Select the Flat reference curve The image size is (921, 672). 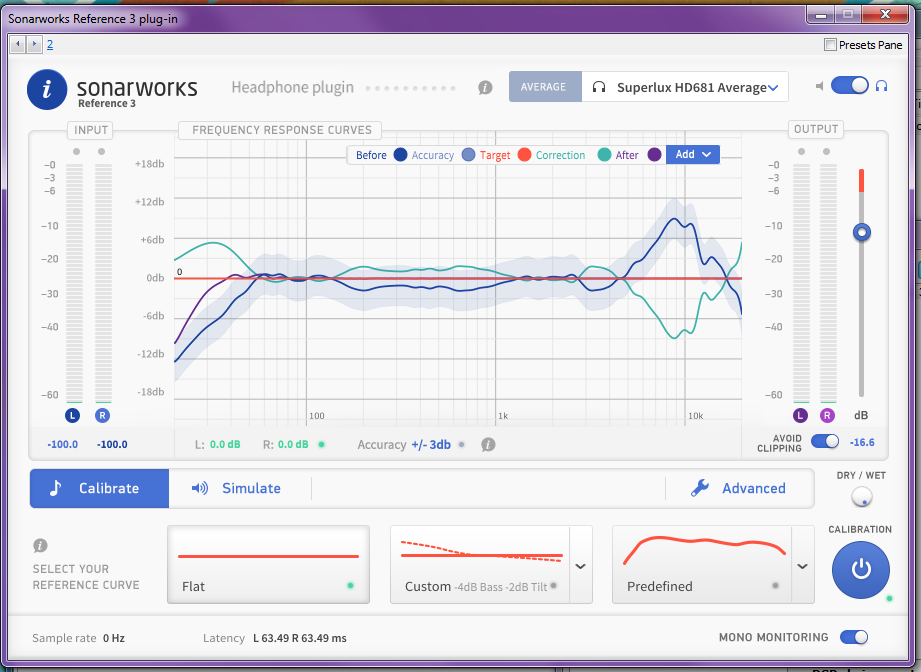pos(268,565)
